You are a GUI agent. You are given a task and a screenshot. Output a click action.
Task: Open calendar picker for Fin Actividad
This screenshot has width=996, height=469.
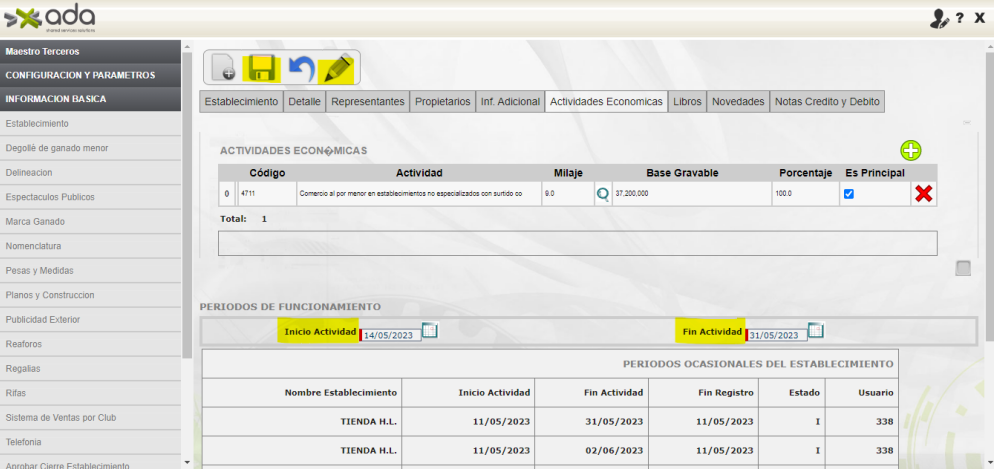coord(815,331)
